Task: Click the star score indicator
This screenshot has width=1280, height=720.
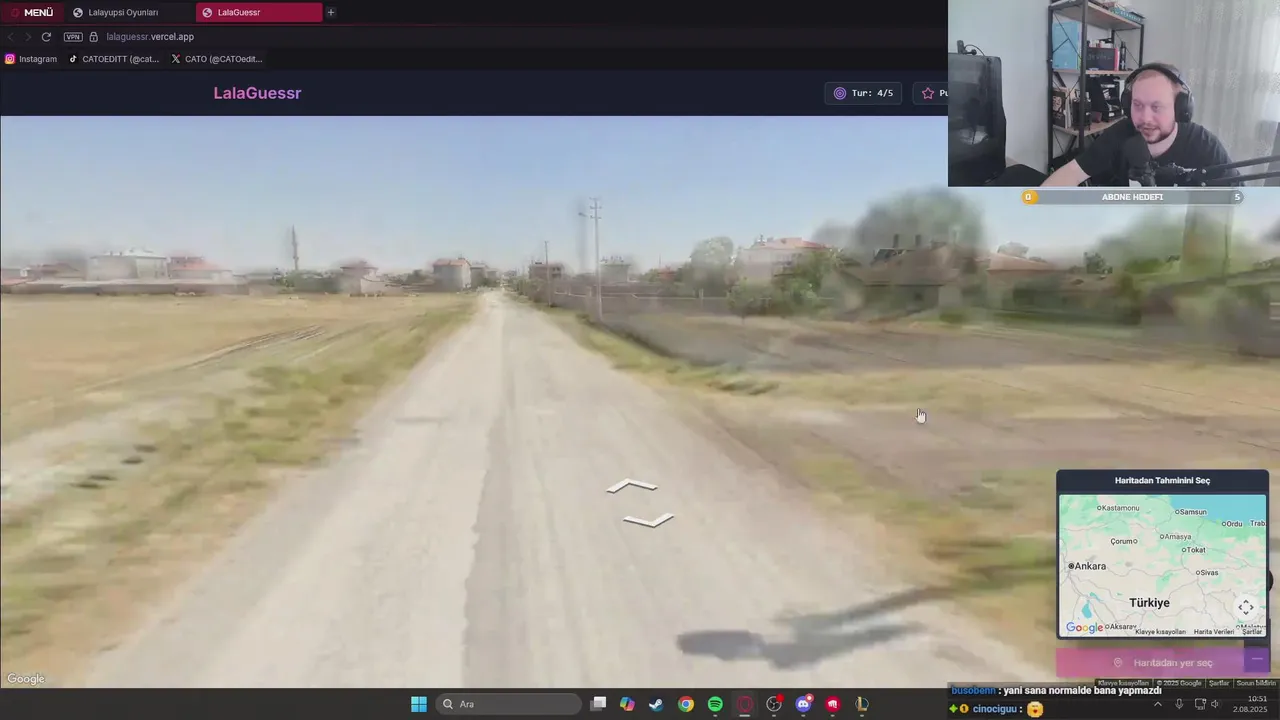Action: 932,93
